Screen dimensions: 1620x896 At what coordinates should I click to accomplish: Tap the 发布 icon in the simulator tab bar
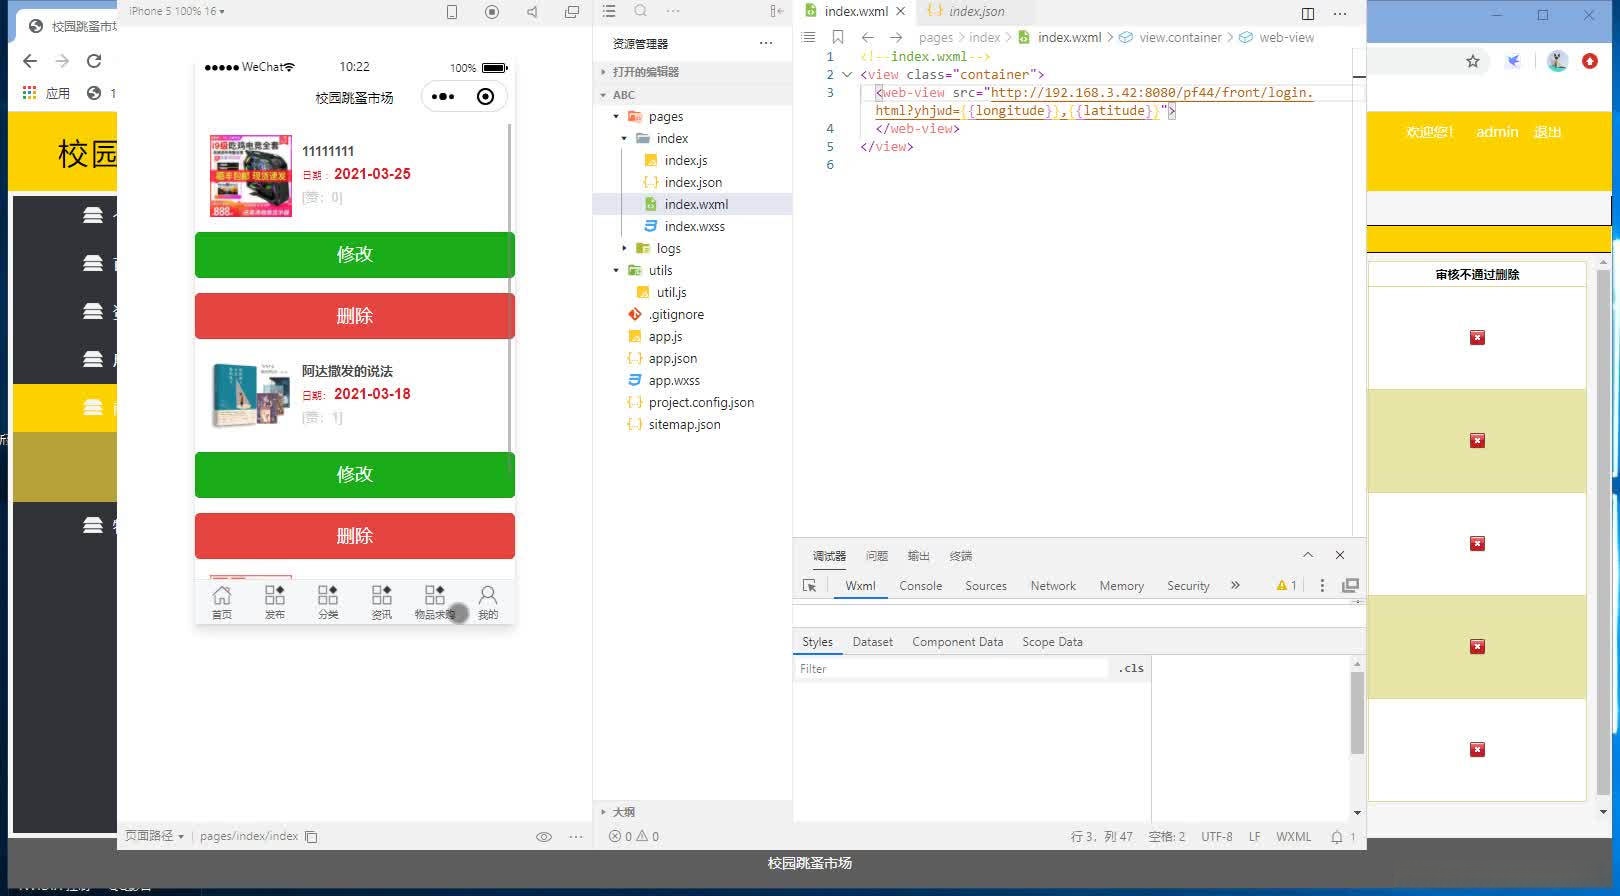coord(275,601)
